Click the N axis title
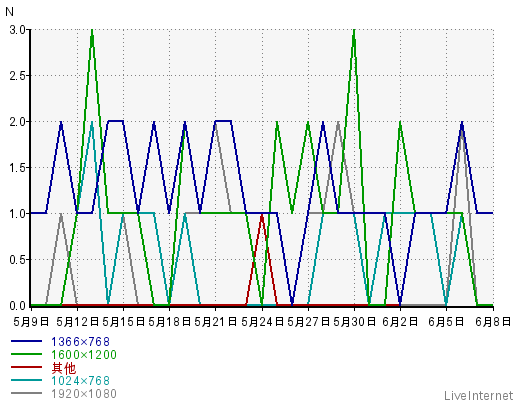The width and height of the screenshot is (520, 405). (9, 12)
